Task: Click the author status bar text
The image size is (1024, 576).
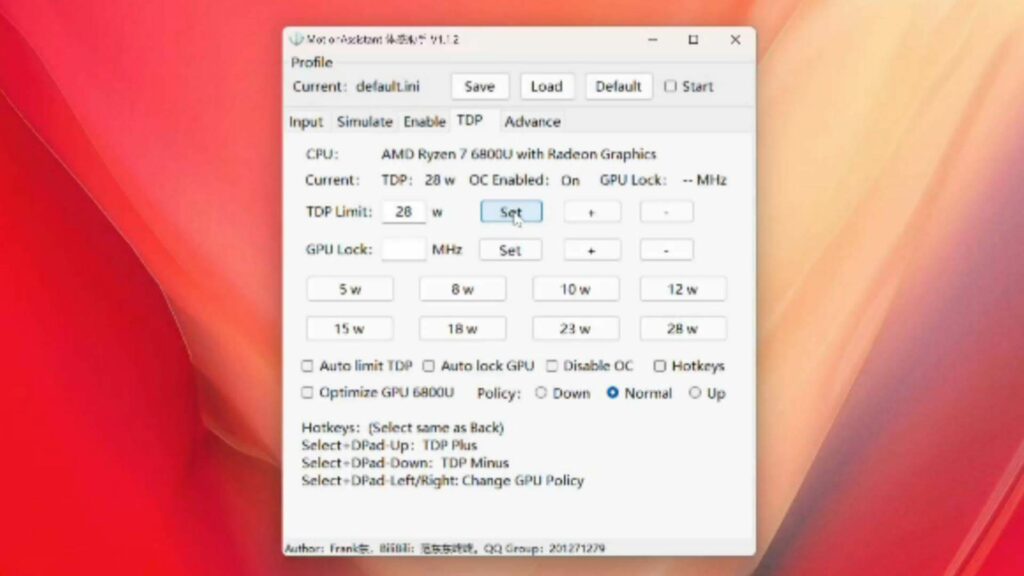Action: pyautogui.click(x=445, y=548)
